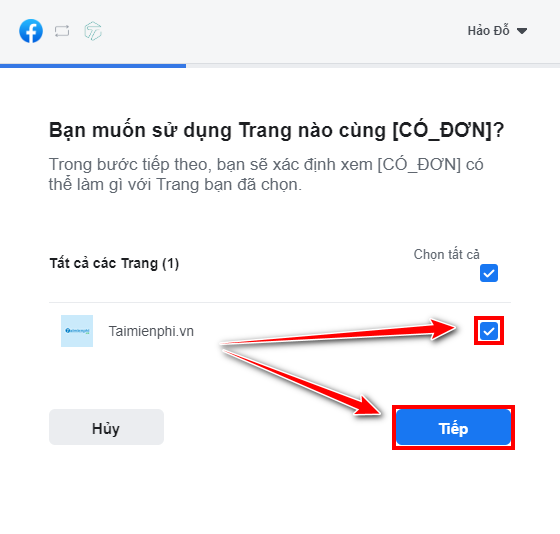
Task: Click the Facebook logo icon
Action: (31, 31)
